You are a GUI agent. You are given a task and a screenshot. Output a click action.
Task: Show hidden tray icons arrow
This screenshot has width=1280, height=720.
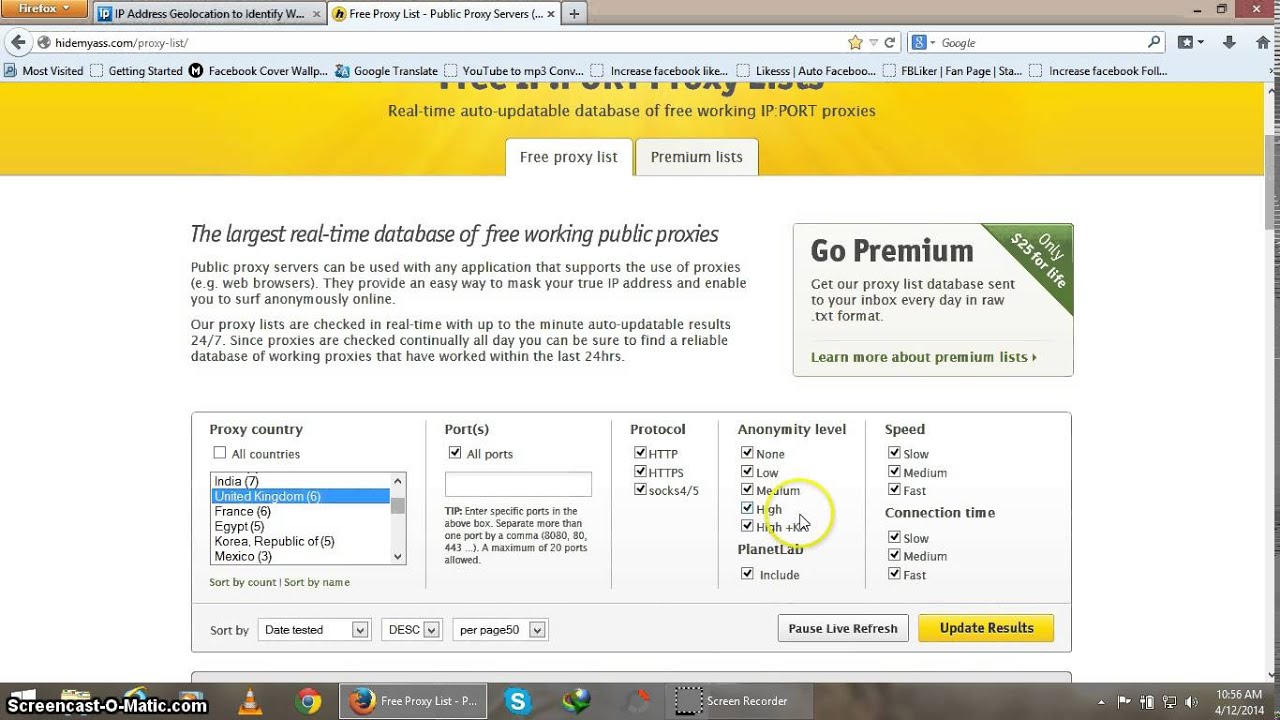[x=1102, y=701]
